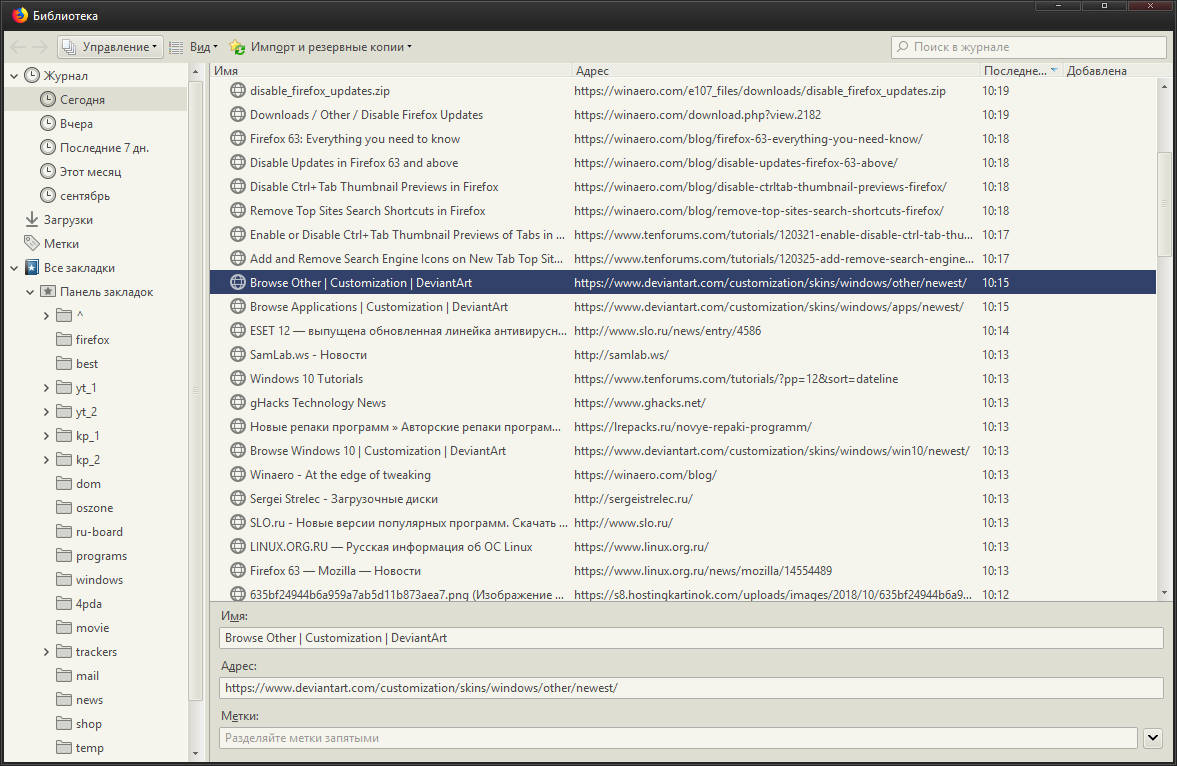Collapse the Панель закладок node
1177x766 pixels.
pos(30,292)
